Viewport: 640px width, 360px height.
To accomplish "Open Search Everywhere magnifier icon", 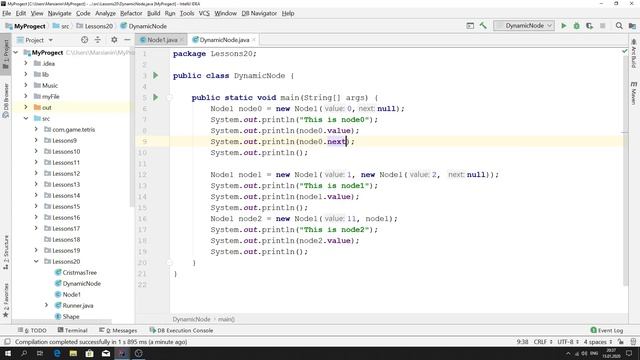I will coord(619,26).
